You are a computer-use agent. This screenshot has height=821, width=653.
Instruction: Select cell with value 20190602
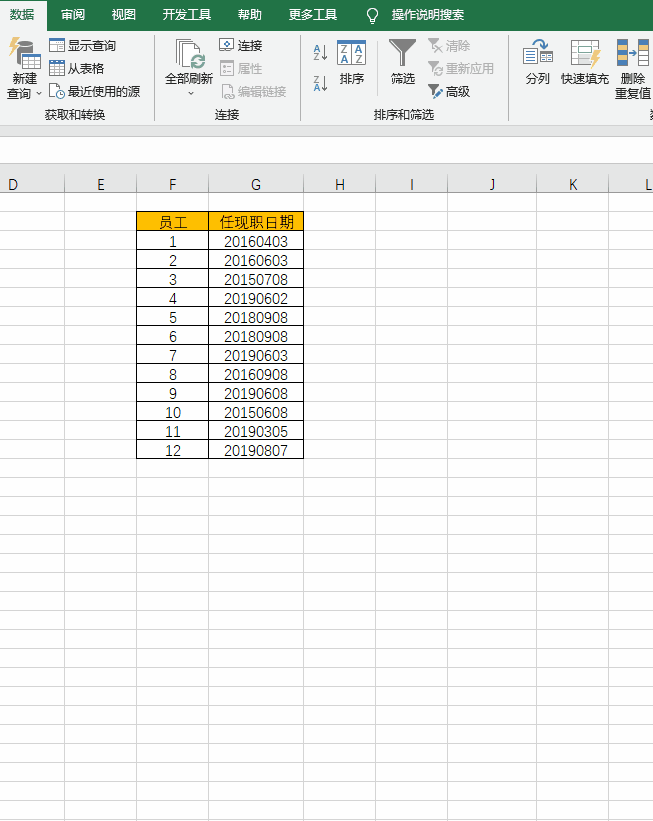(x=256, y=297)
